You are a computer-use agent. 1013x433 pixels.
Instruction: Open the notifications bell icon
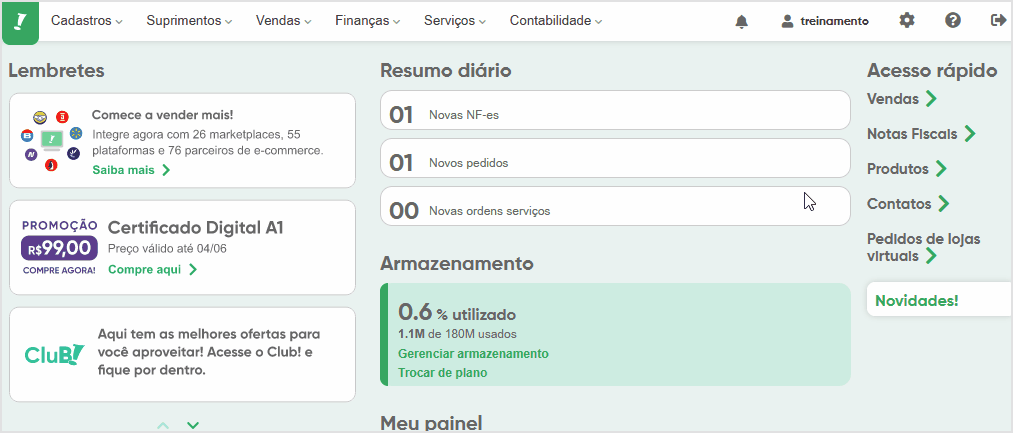point(741,21)
